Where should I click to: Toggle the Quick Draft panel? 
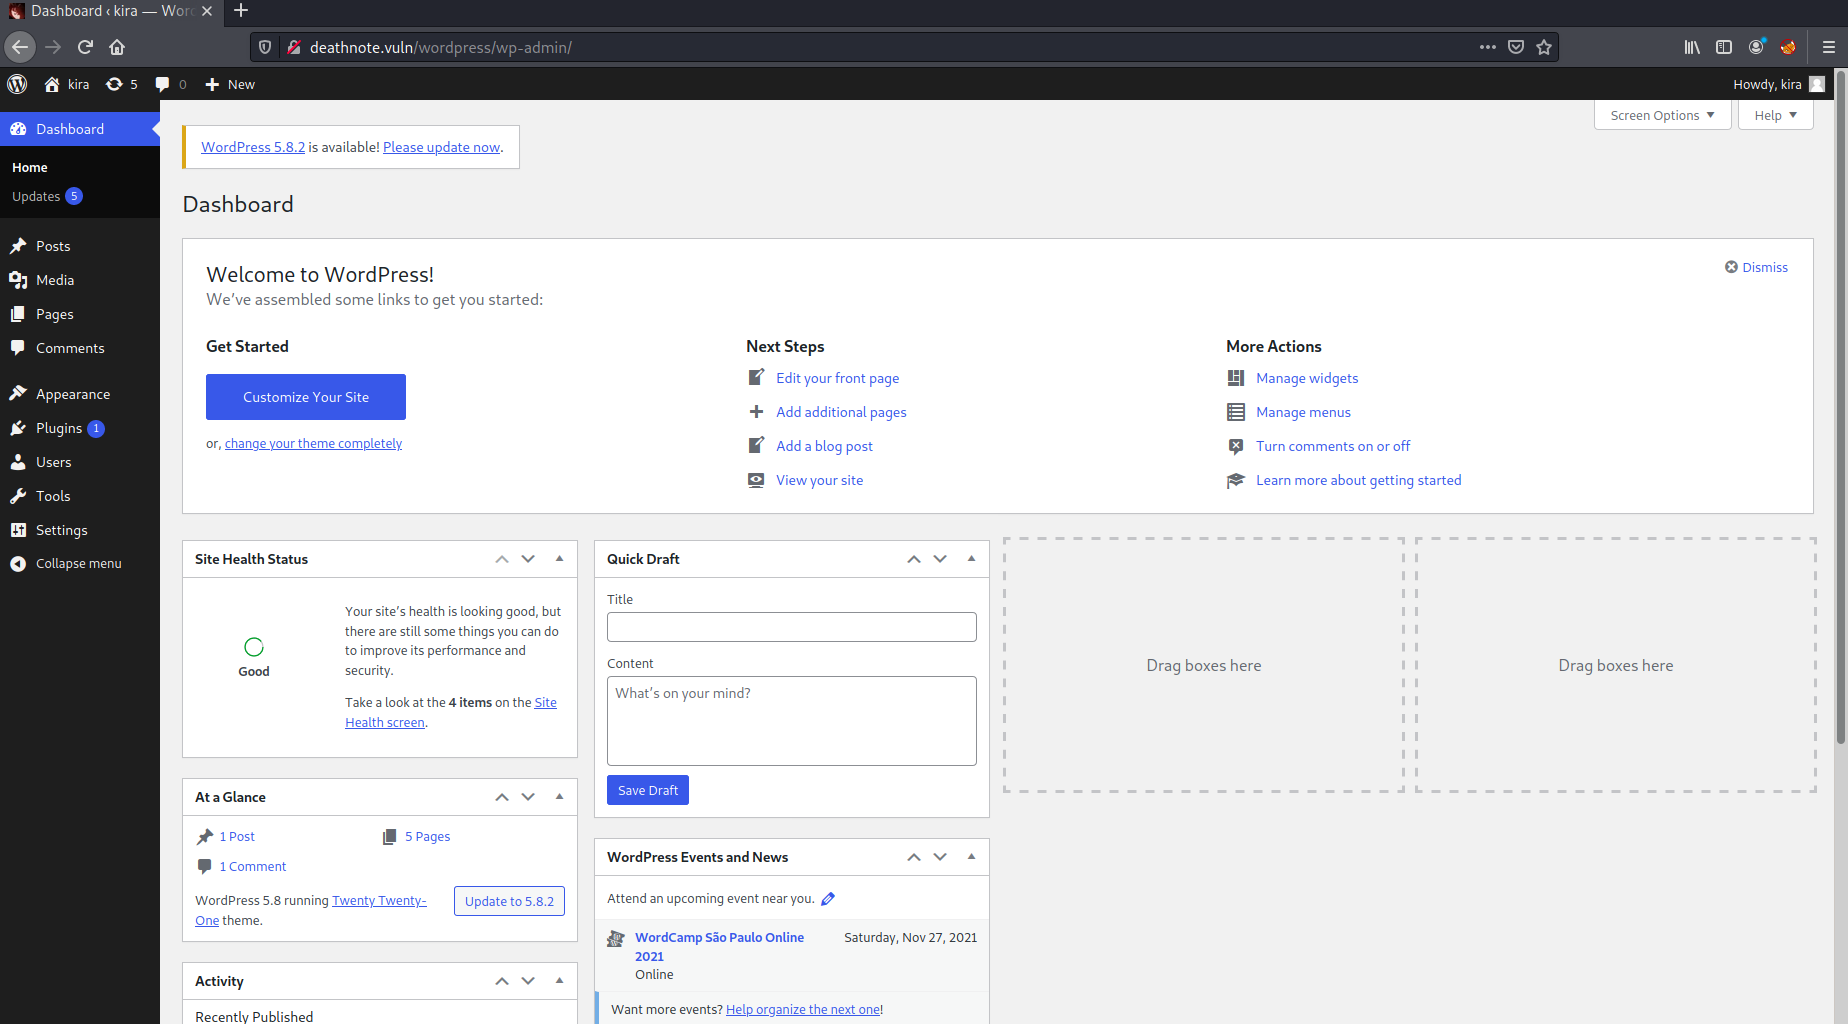point(971,559)
